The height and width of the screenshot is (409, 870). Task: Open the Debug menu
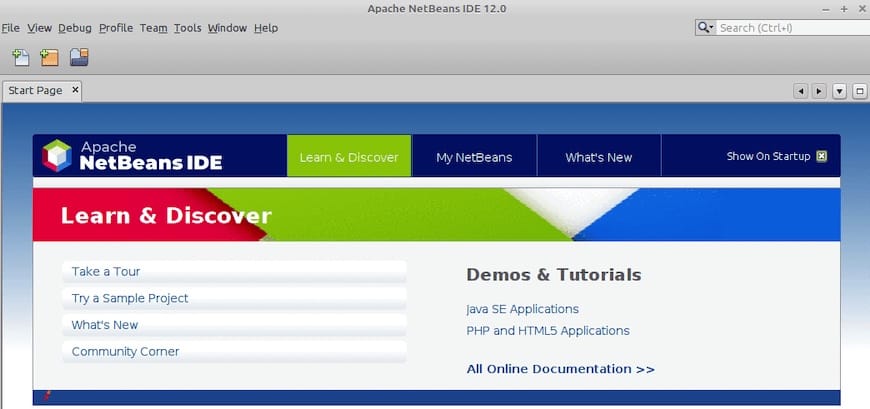pyautogui.click(x=75, y=28)
